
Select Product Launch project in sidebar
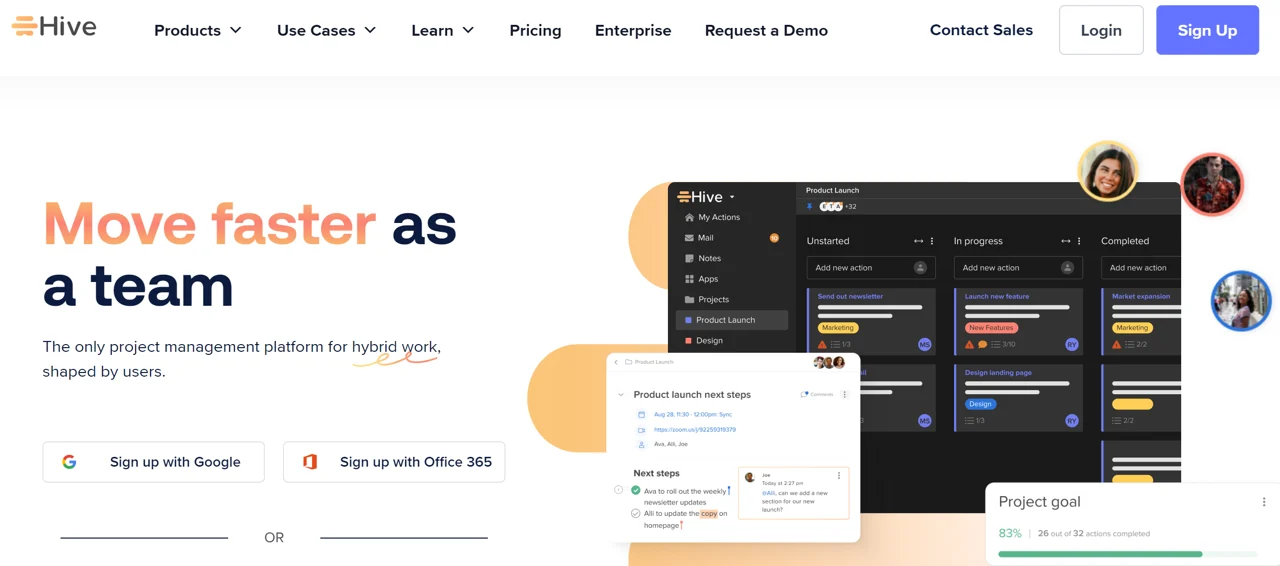pos(732,320)
